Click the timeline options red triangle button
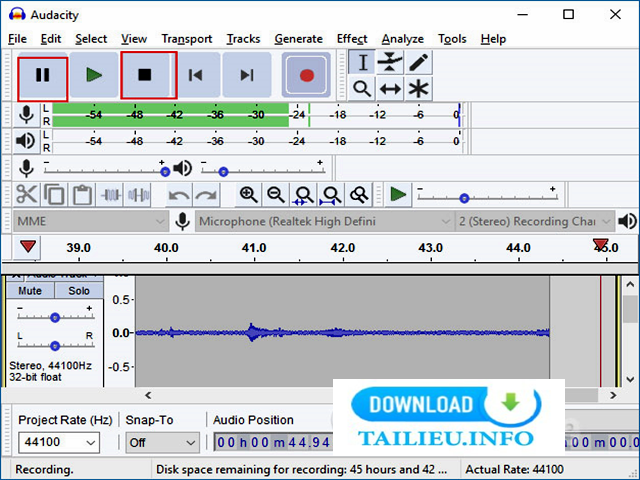 (27, 247)
